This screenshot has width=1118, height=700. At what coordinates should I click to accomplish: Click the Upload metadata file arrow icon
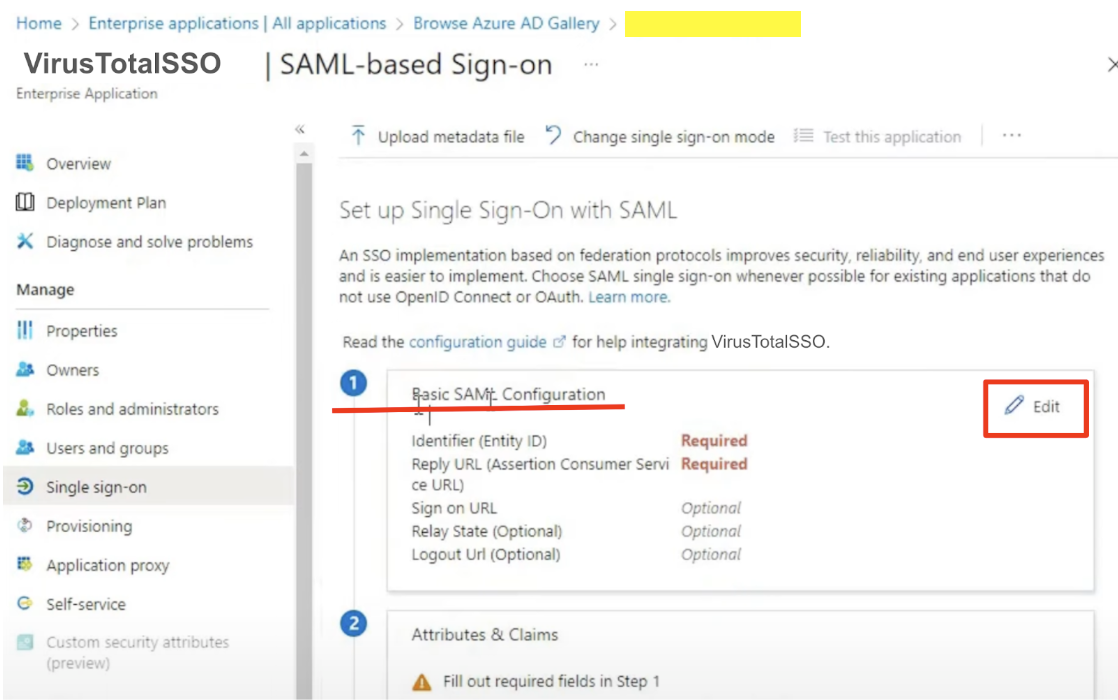pos(359,135)
